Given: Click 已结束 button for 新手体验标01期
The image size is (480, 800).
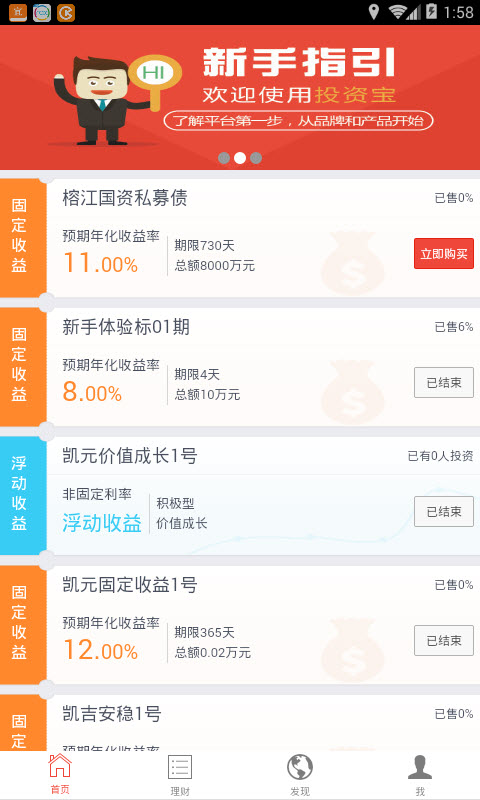Looking at the screenshot, I should coord(444,383).
